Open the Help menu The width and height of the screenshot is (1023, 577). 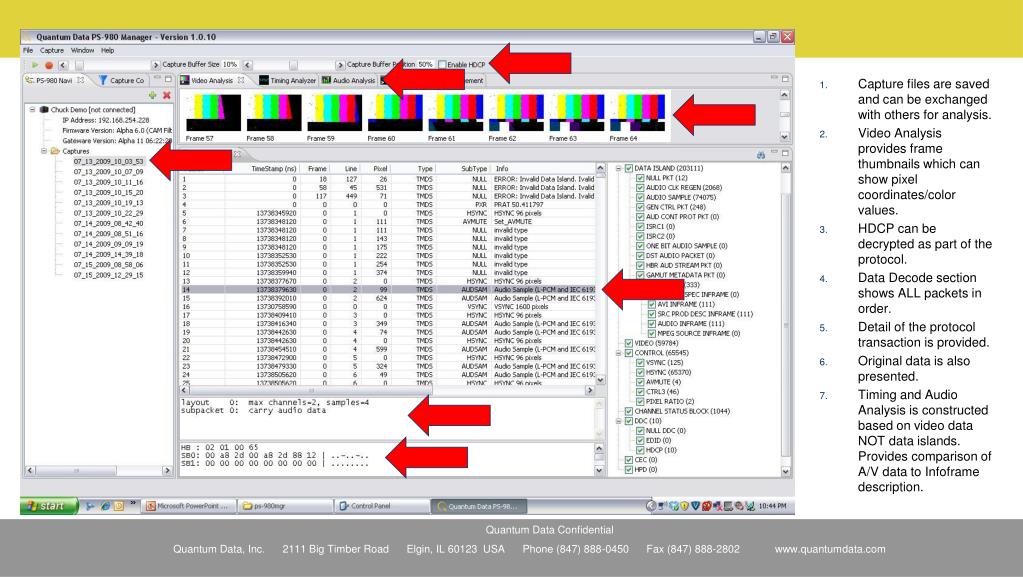pos(108,50)
